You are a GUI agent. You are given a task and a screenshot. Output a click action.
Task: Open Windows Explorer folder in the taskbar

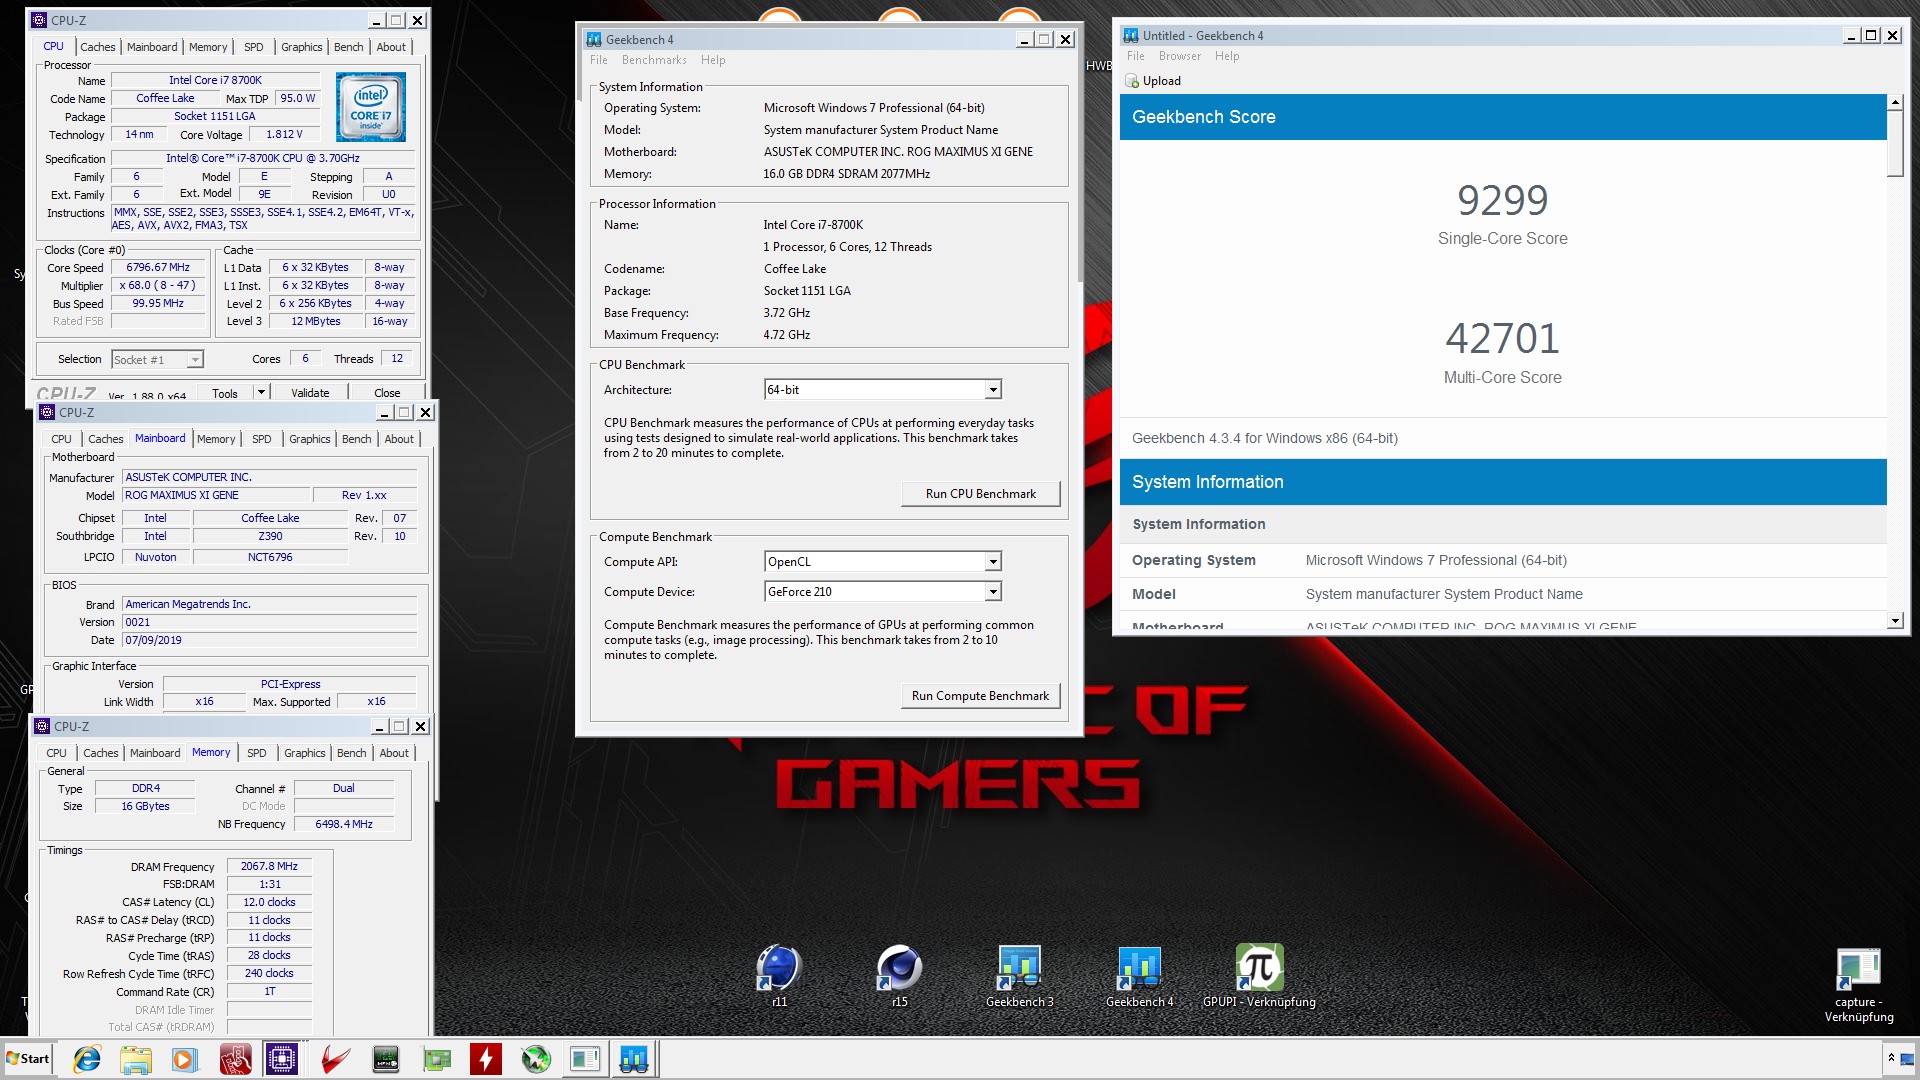click(135, 1059)
